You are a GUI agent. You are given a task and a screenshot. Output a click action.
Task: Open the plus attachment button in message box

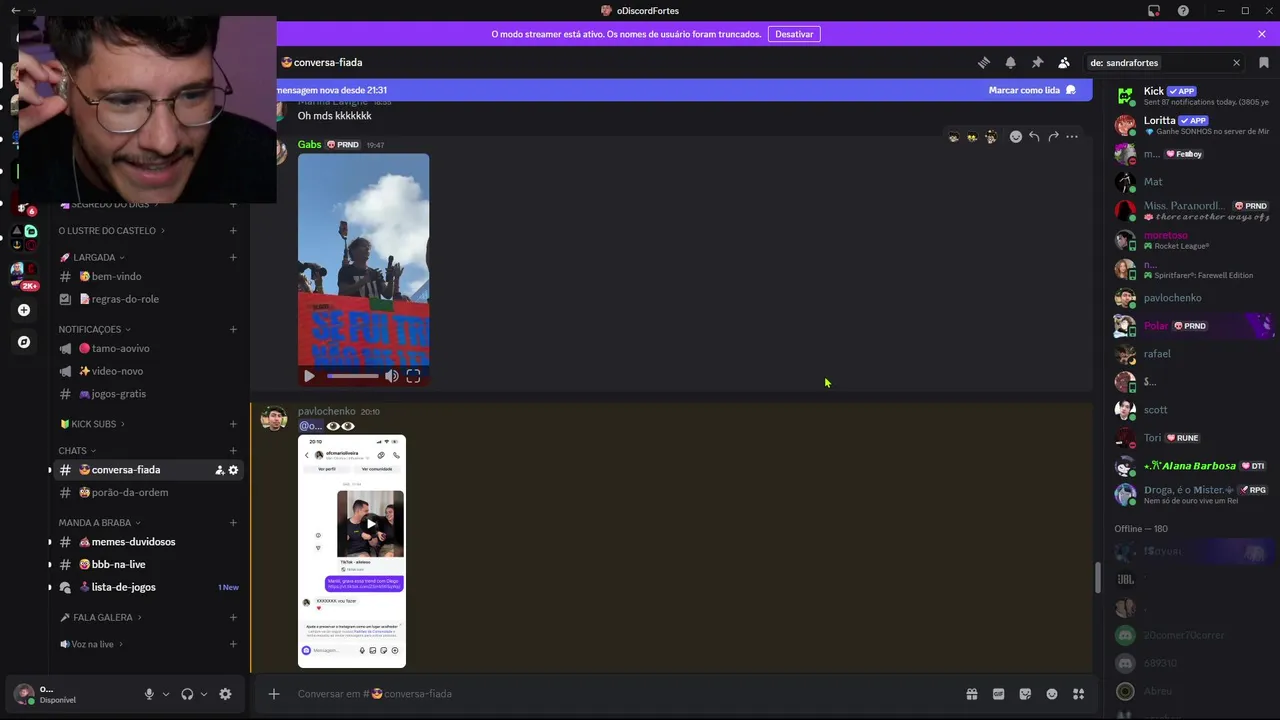(273, 694)
